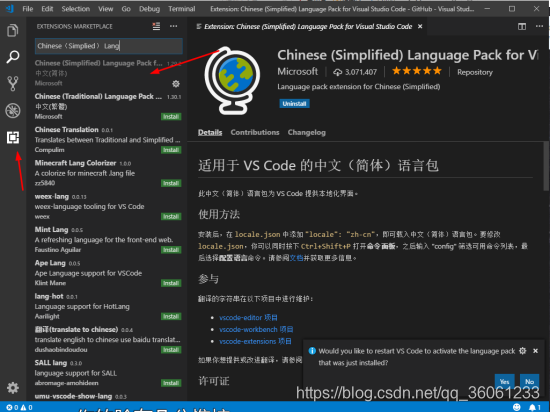The height and width of the screenshot is (412, 550).
Task: Install Chinese Translation extension
Action: click(x=171, y=150)
